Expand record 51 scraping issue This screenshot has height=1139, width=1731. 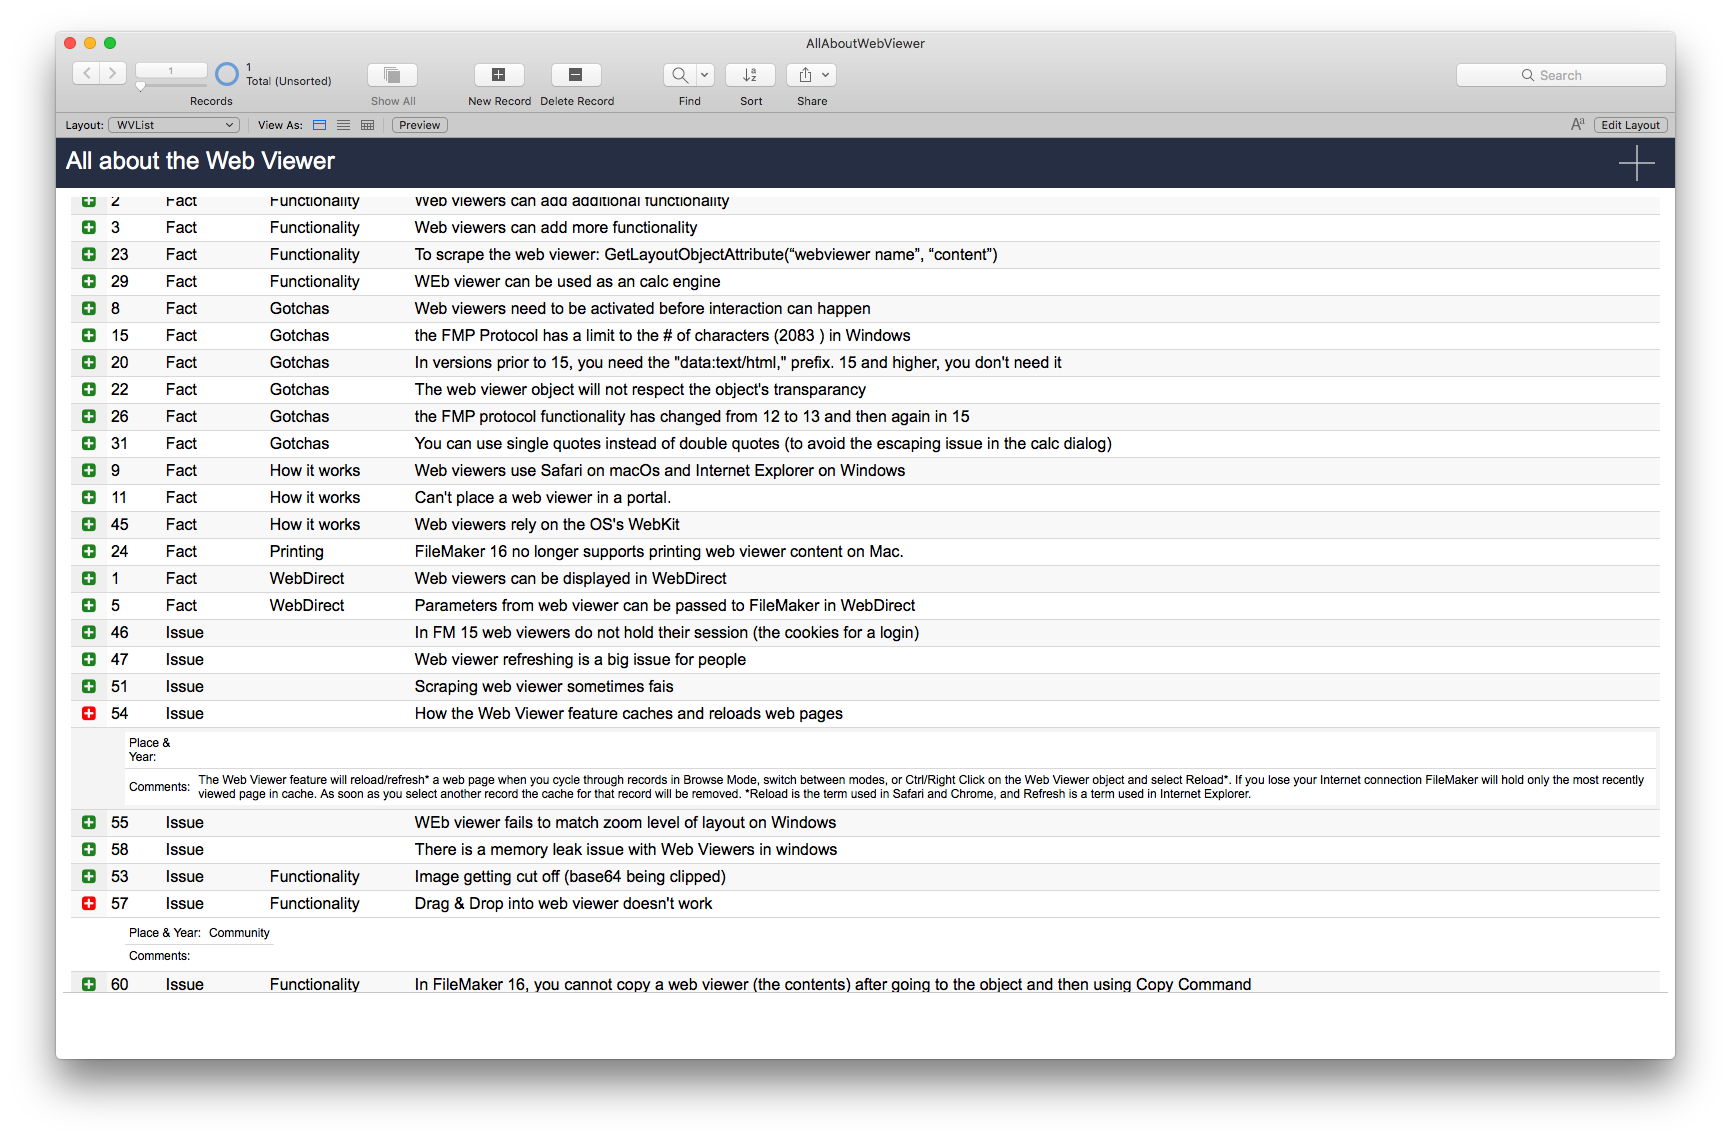coord(89,687)
